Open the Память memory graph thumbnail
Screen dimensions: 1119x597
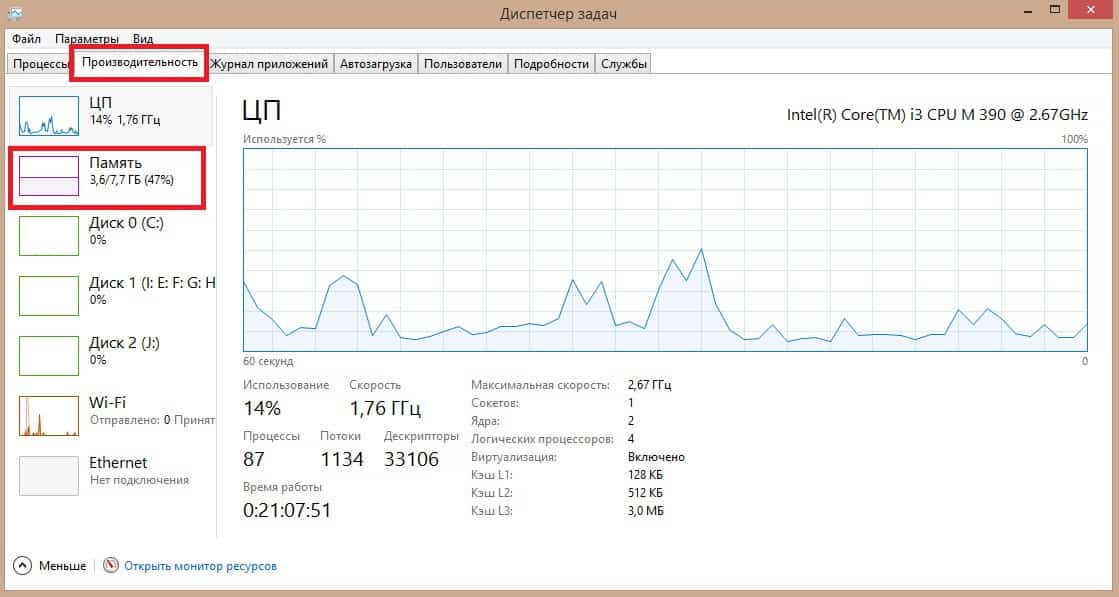click(x=49, y=175)
